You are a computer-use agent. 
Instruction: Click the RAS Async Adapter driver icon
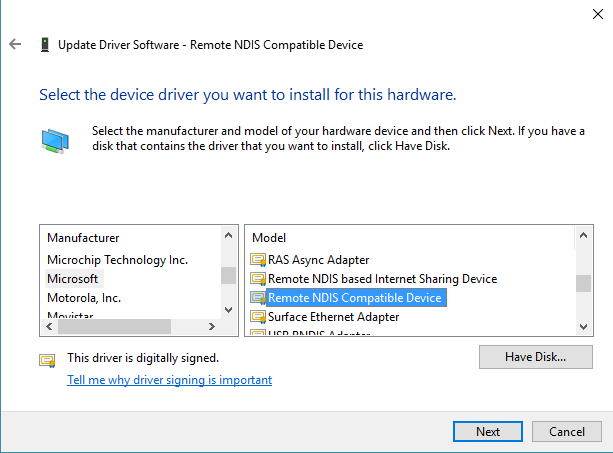(x=258, y=260)
